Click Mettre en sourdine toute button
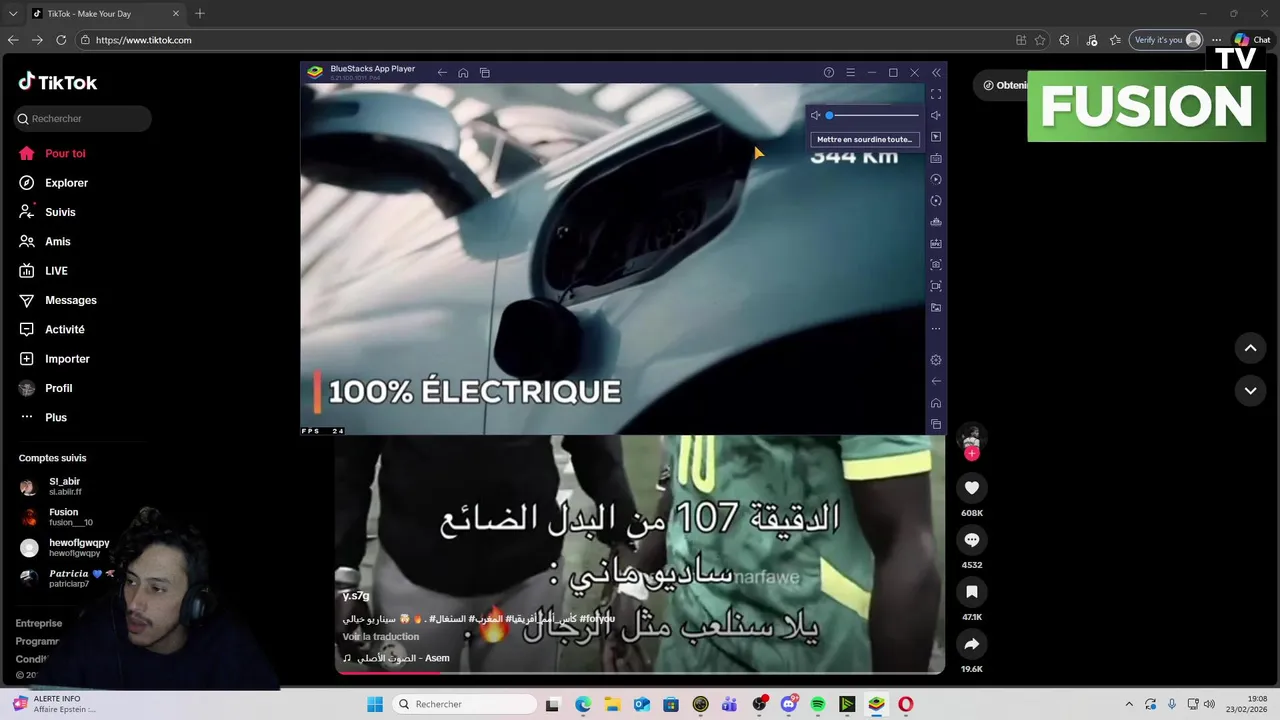The height and width of the screenshot is (720, 1280). [864, 140]
